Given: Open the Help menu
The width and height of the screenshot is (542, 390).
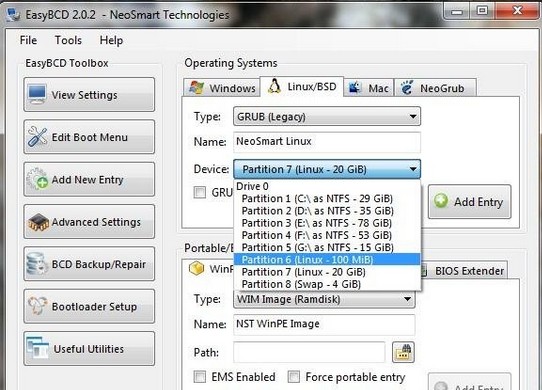Looking at the screenshot, I should click(111, 40).
